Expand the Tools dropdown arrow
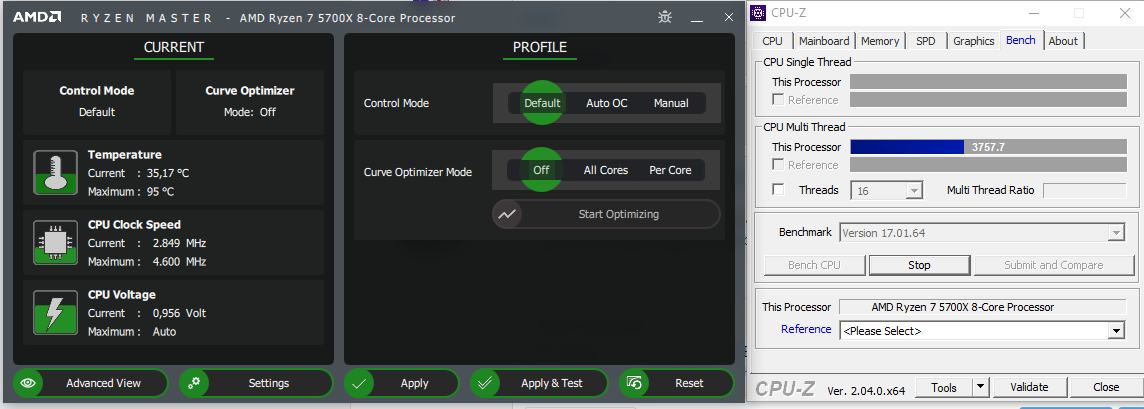The width and height of the screenshot is (1144, 409). click(x=980, y=387)
